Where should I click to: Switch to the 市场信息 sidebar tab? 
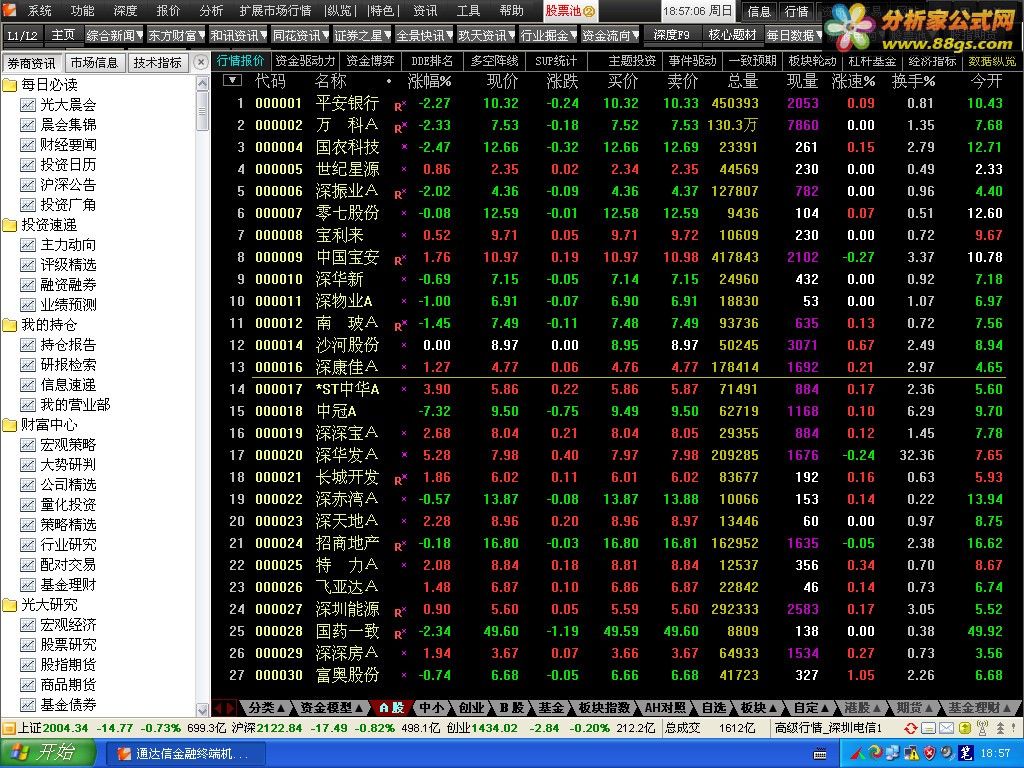tap(95, 63)
